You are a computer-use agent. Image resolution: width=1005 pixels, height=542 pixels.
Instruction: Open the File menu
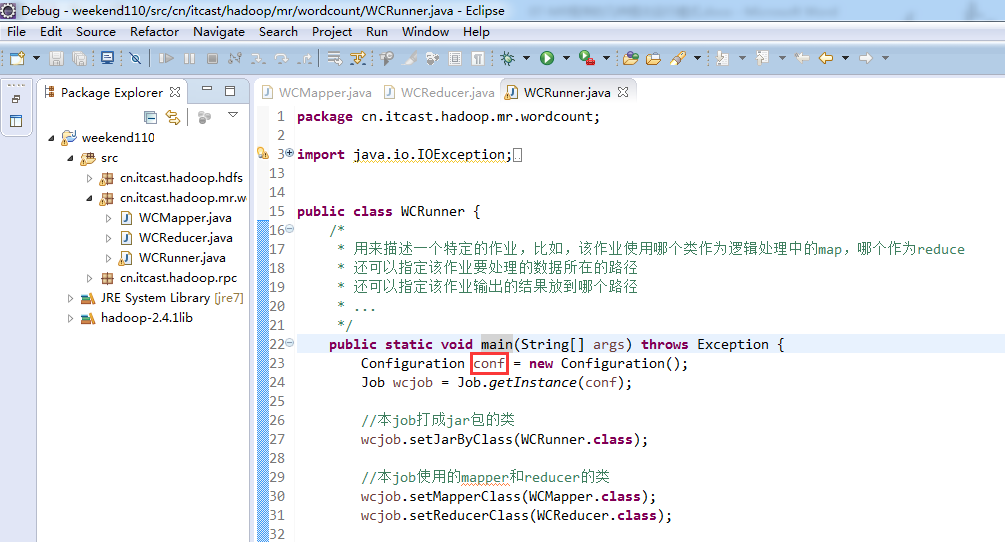[x=17, y=31]
